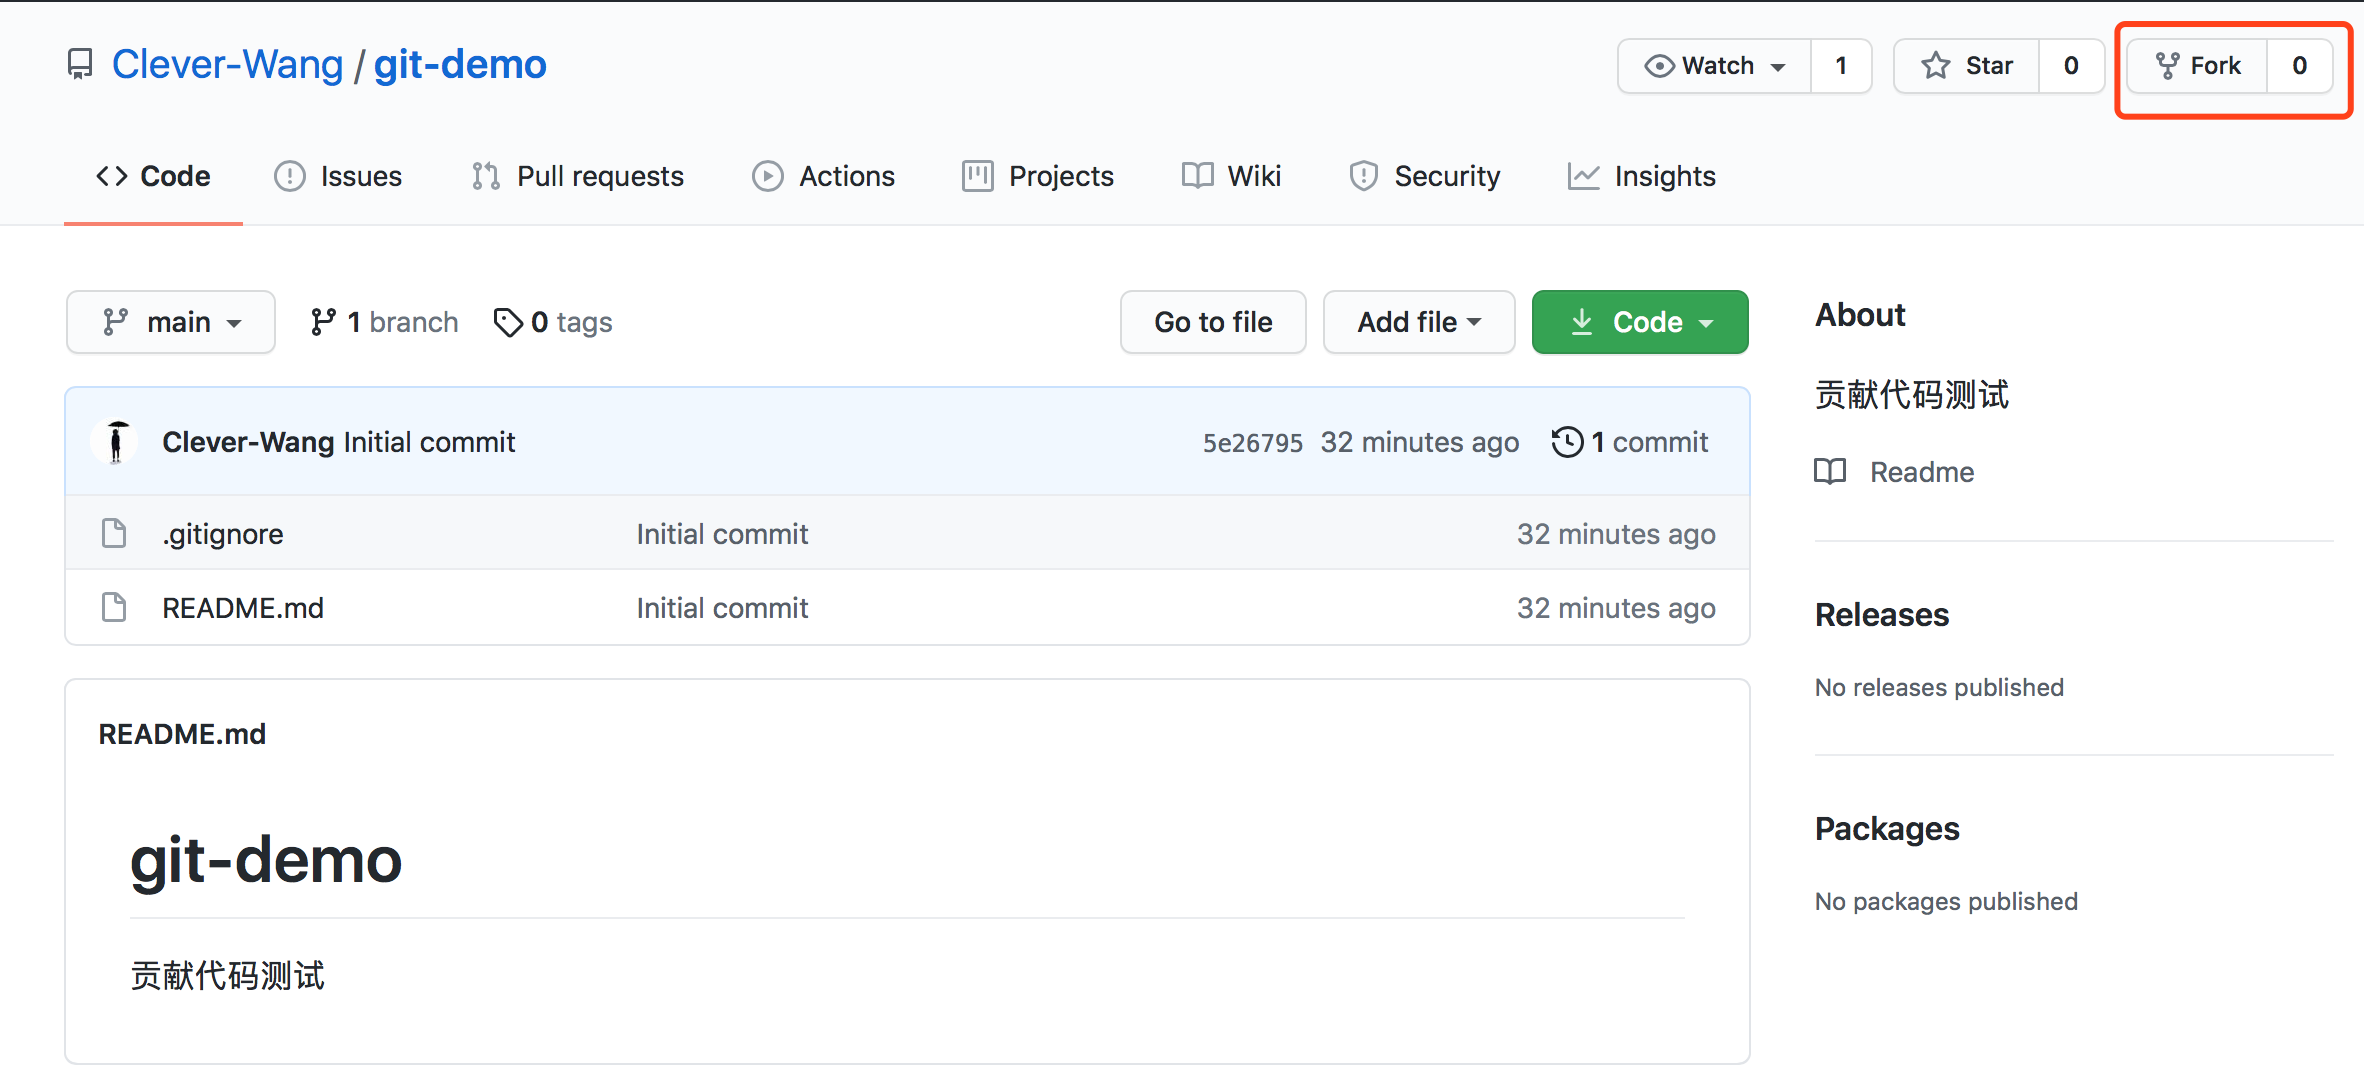The image size is (2364, 1086).
Task: Click the Insights graph icon
Action: point(1584,176)
